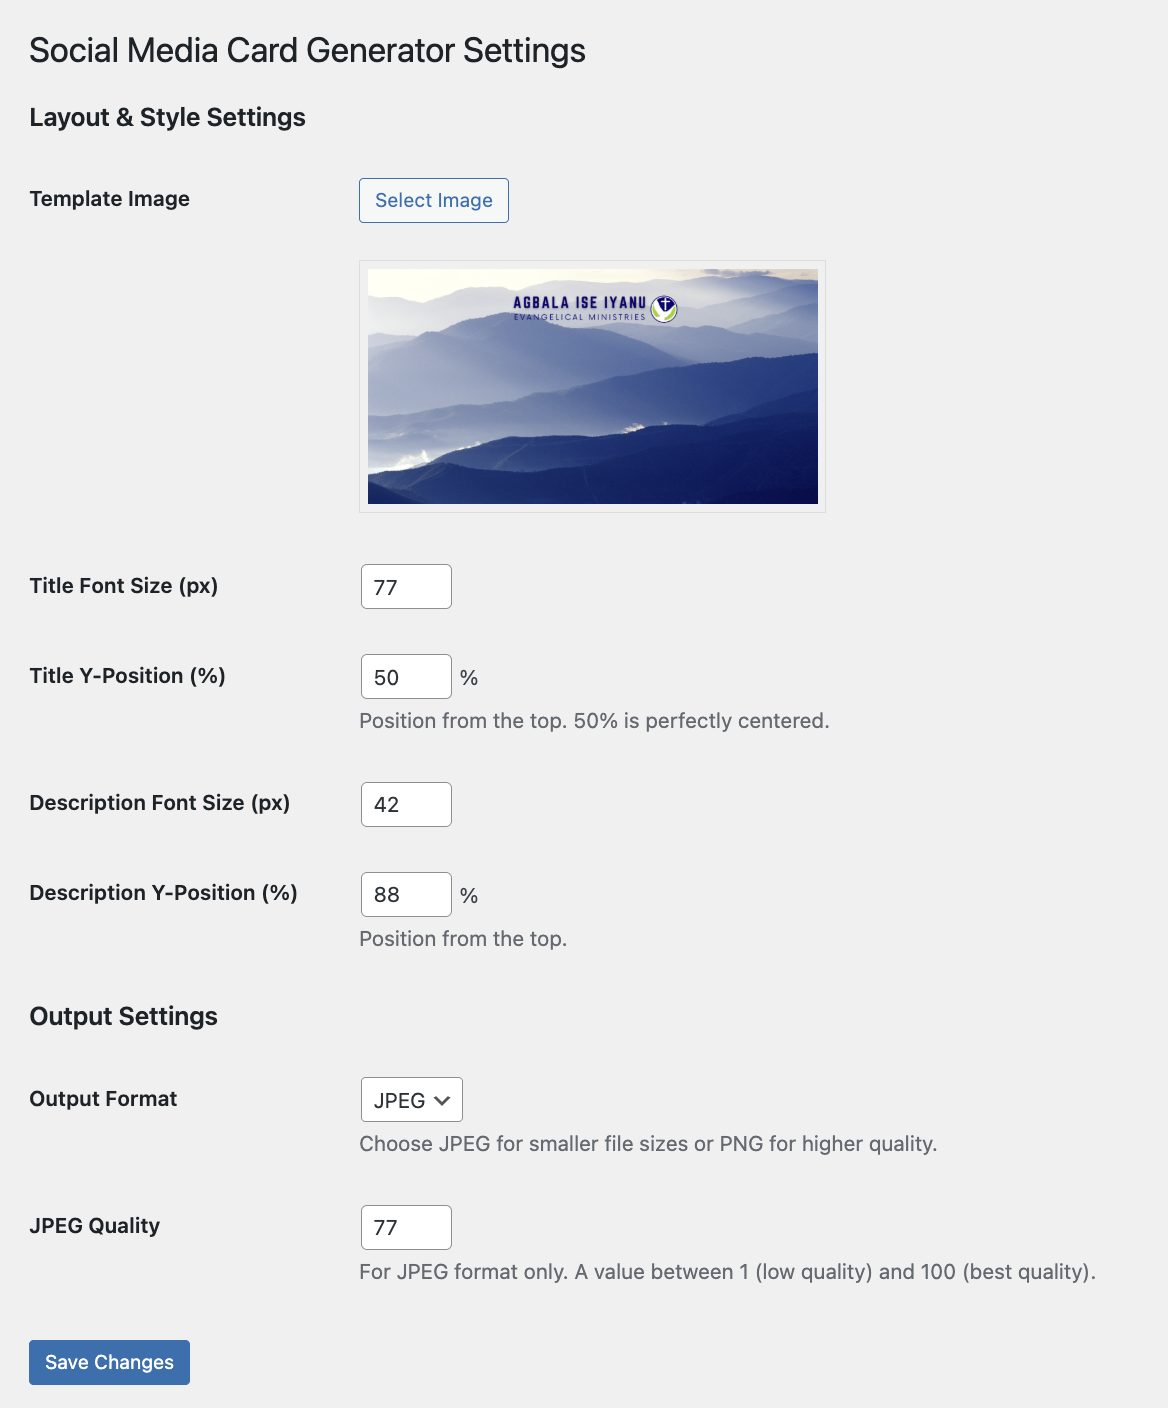1168x1408 pixels.
Task: Focus the Title Font Size input
Action: [406, 587]
